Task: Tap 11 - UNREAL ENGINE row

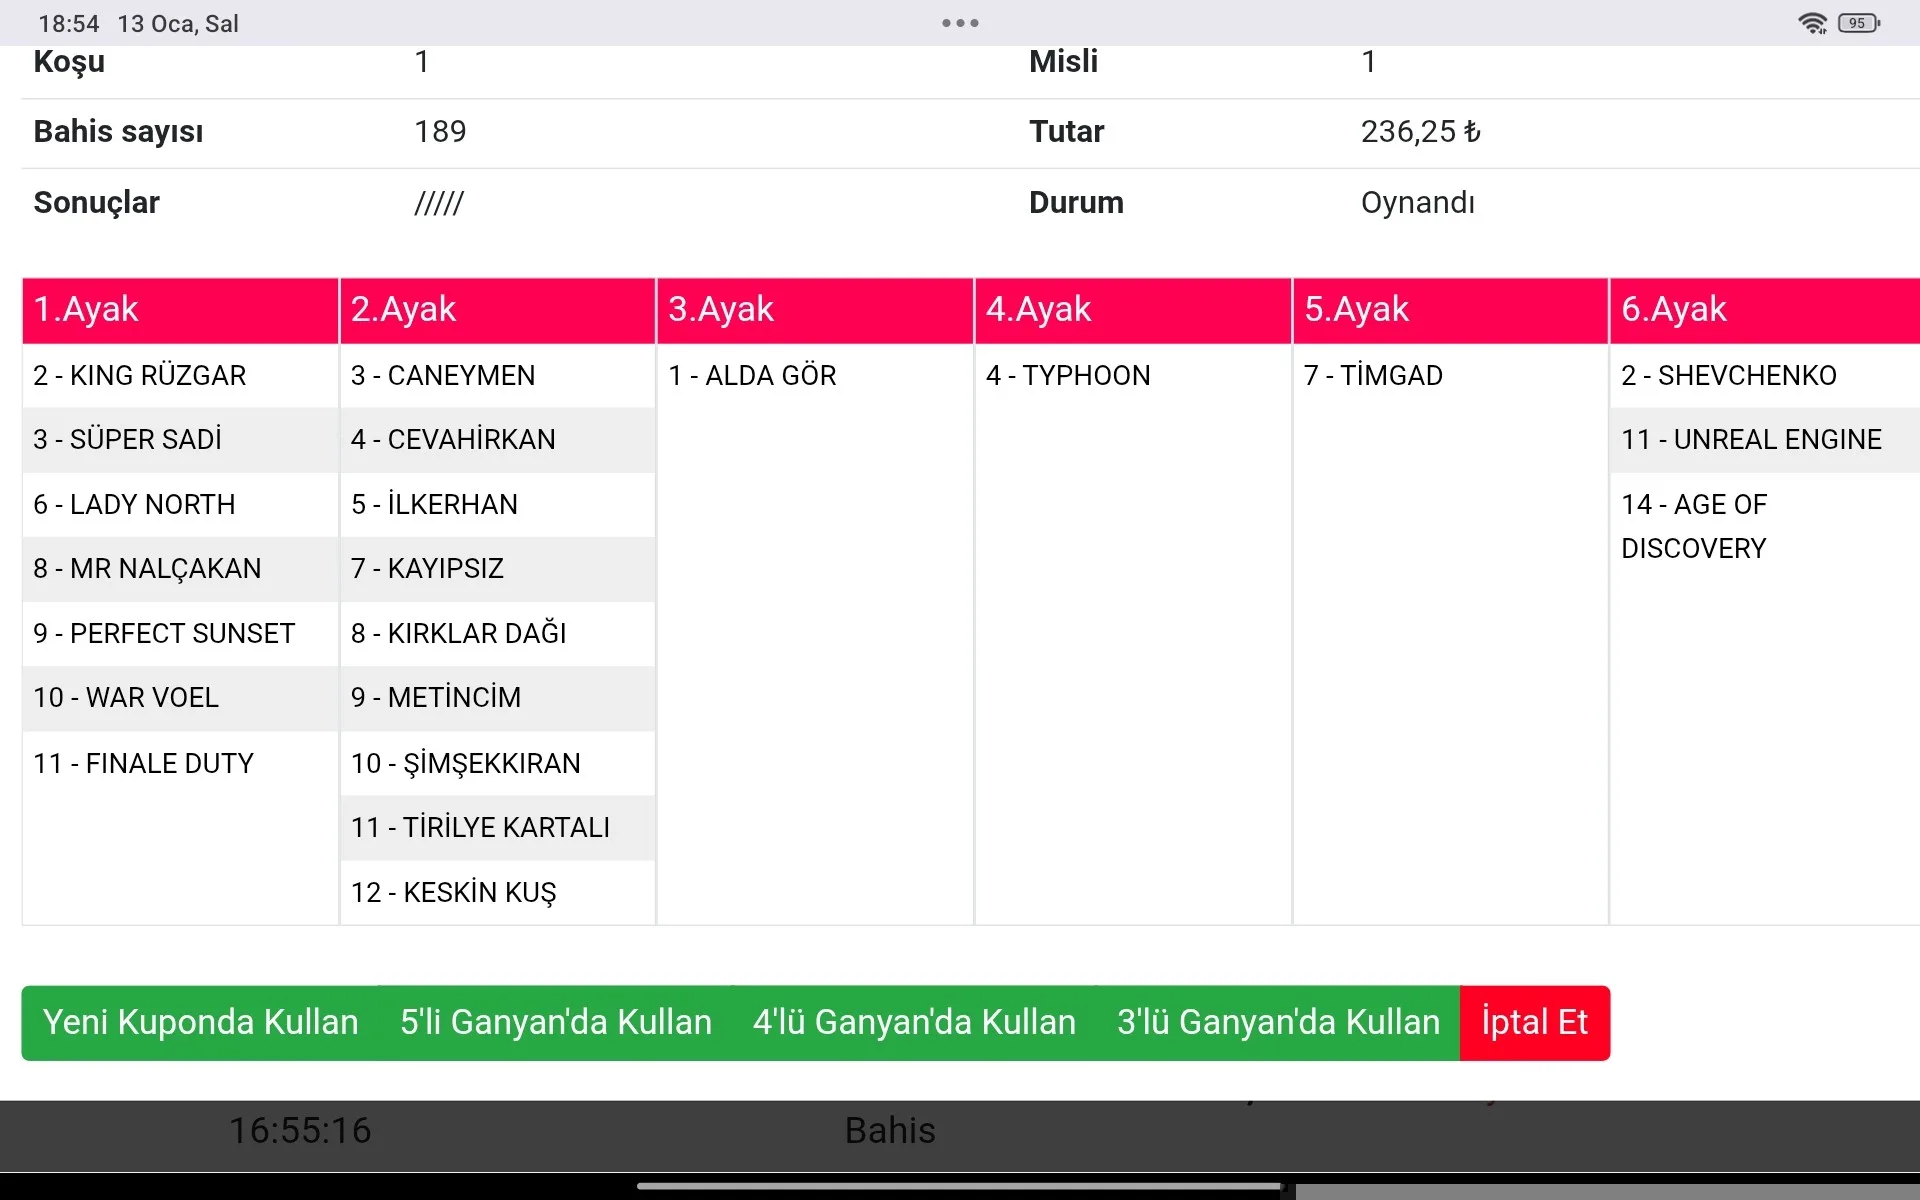Action: pos(1751,440)
